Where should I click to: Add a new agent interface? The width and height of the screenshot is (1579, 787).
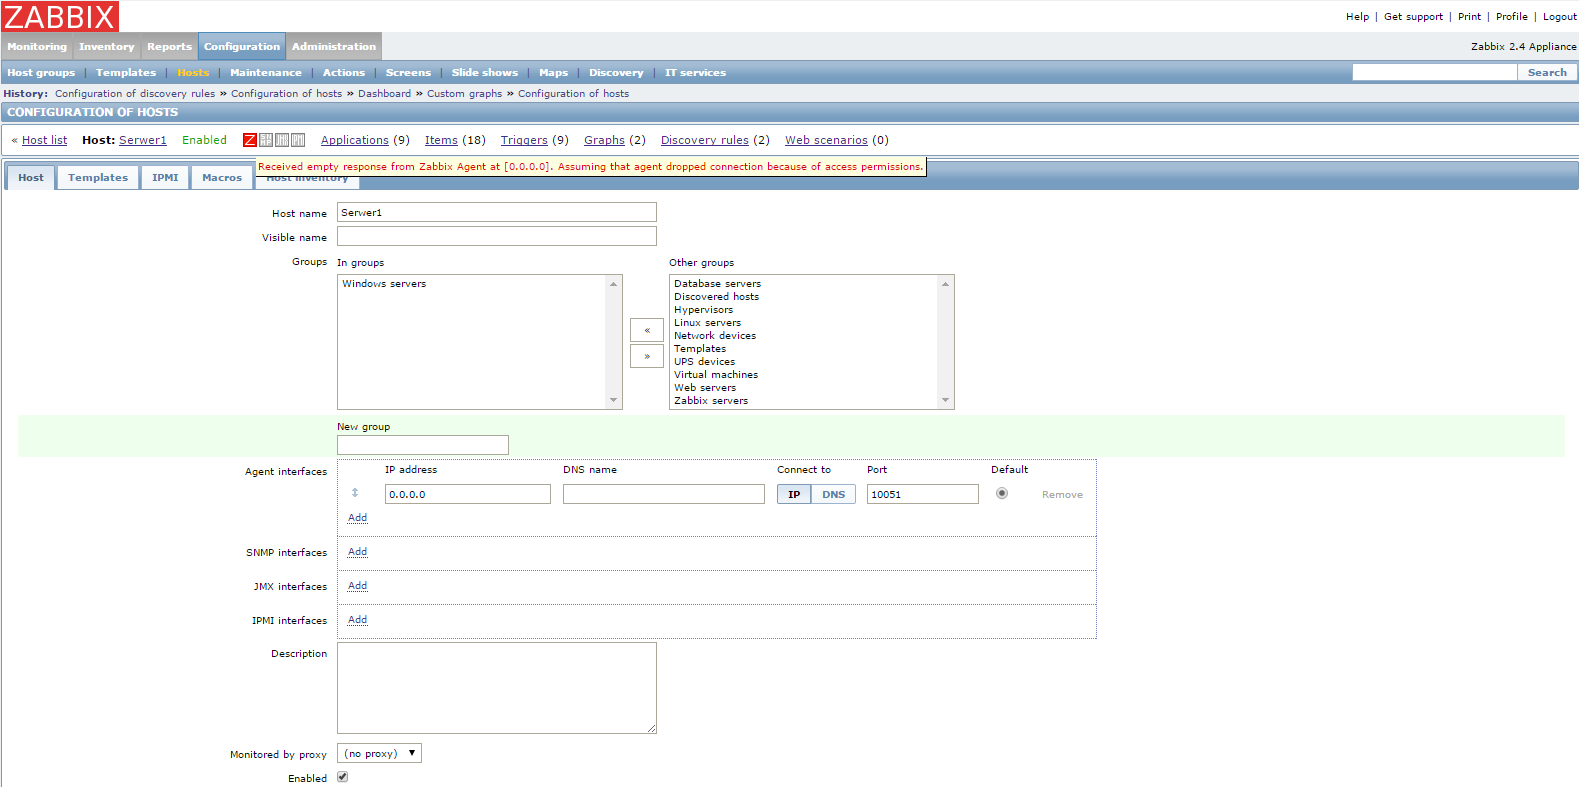(x=357, y=518)
